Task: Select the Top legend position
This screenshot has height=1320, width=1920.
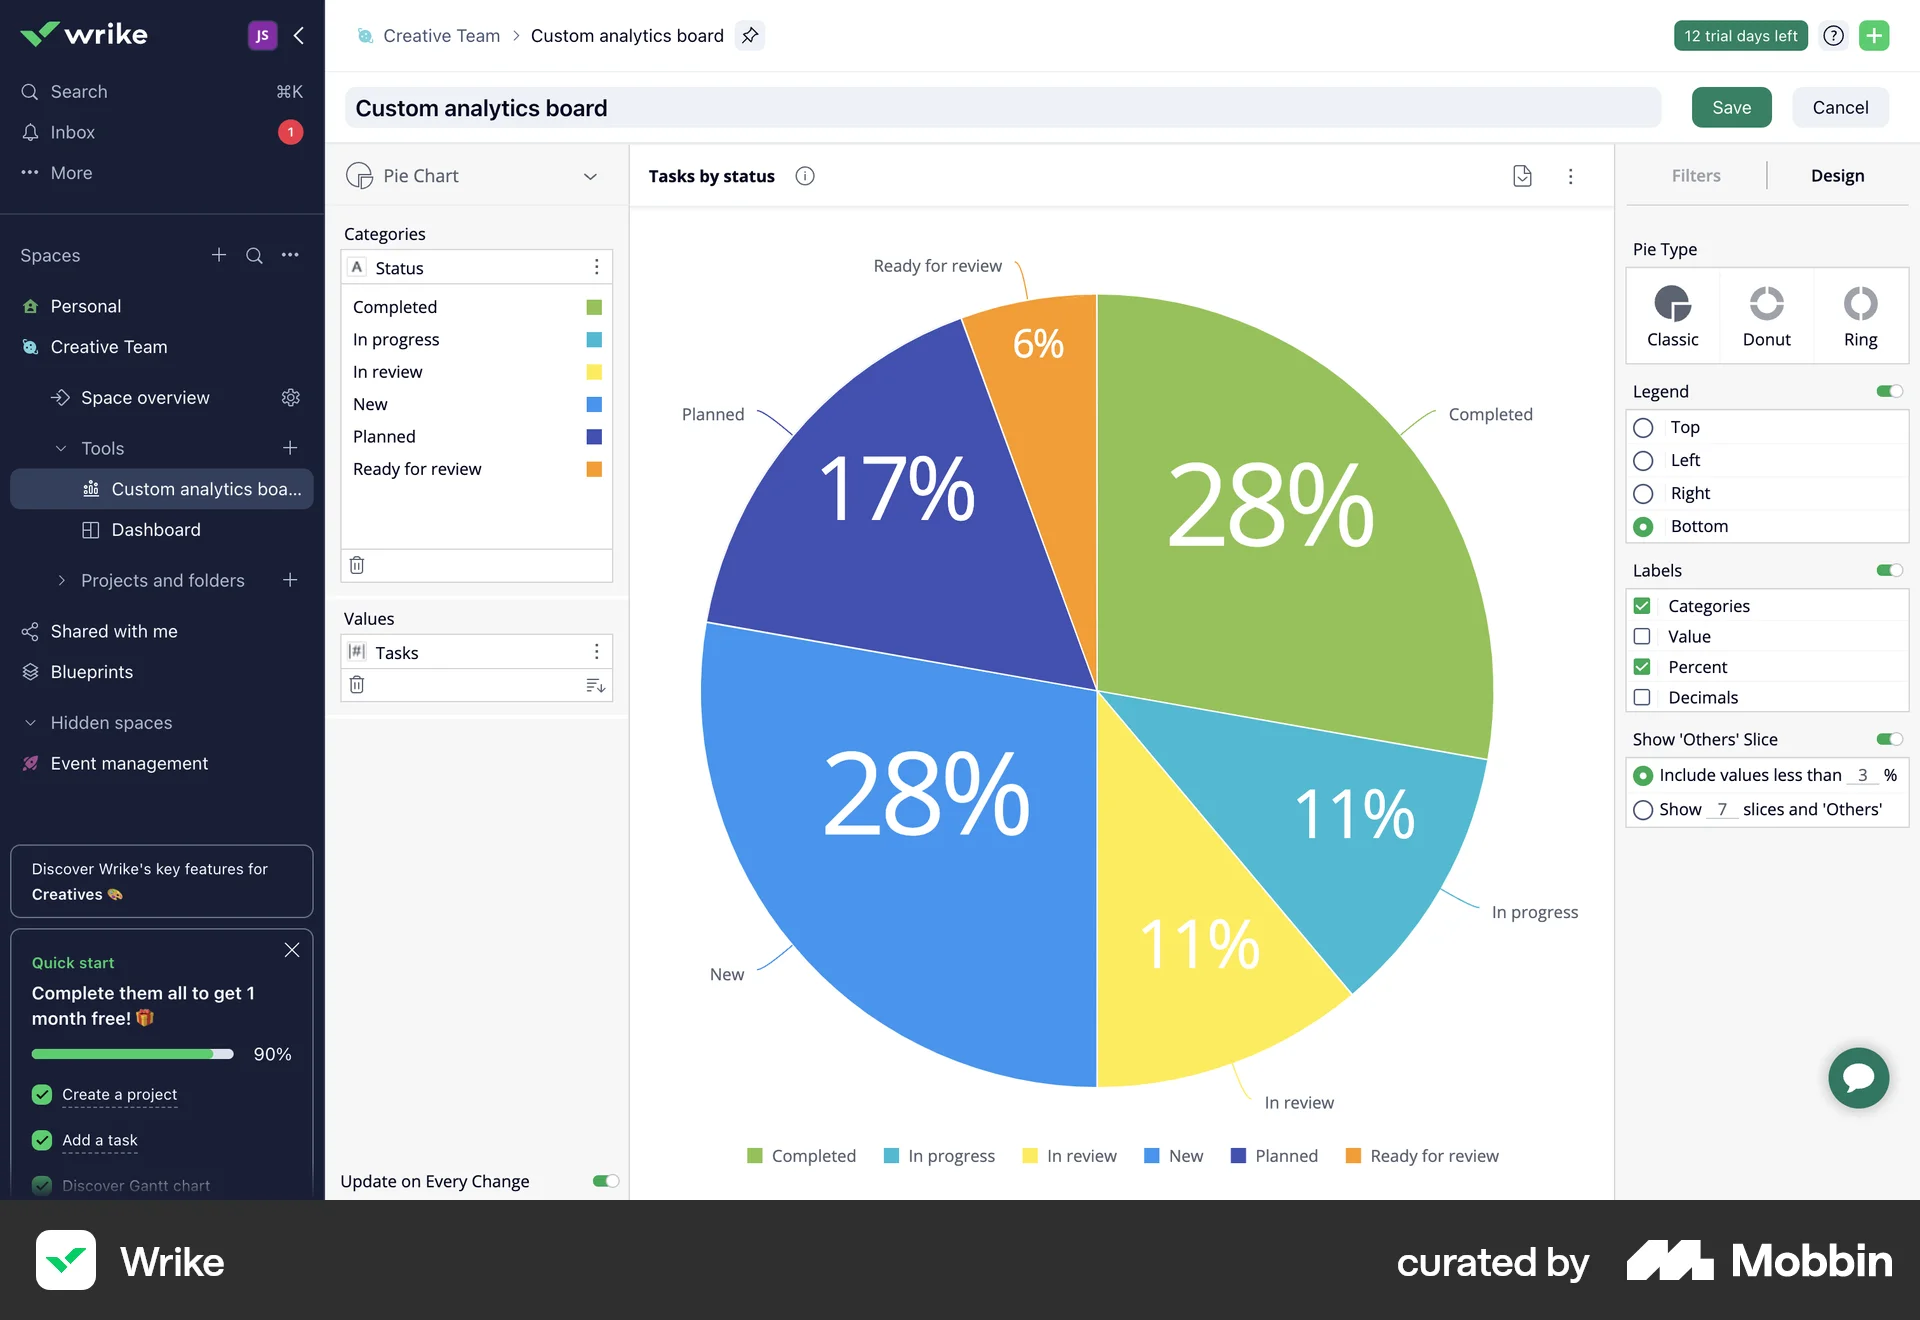Action: [1644, 427]
